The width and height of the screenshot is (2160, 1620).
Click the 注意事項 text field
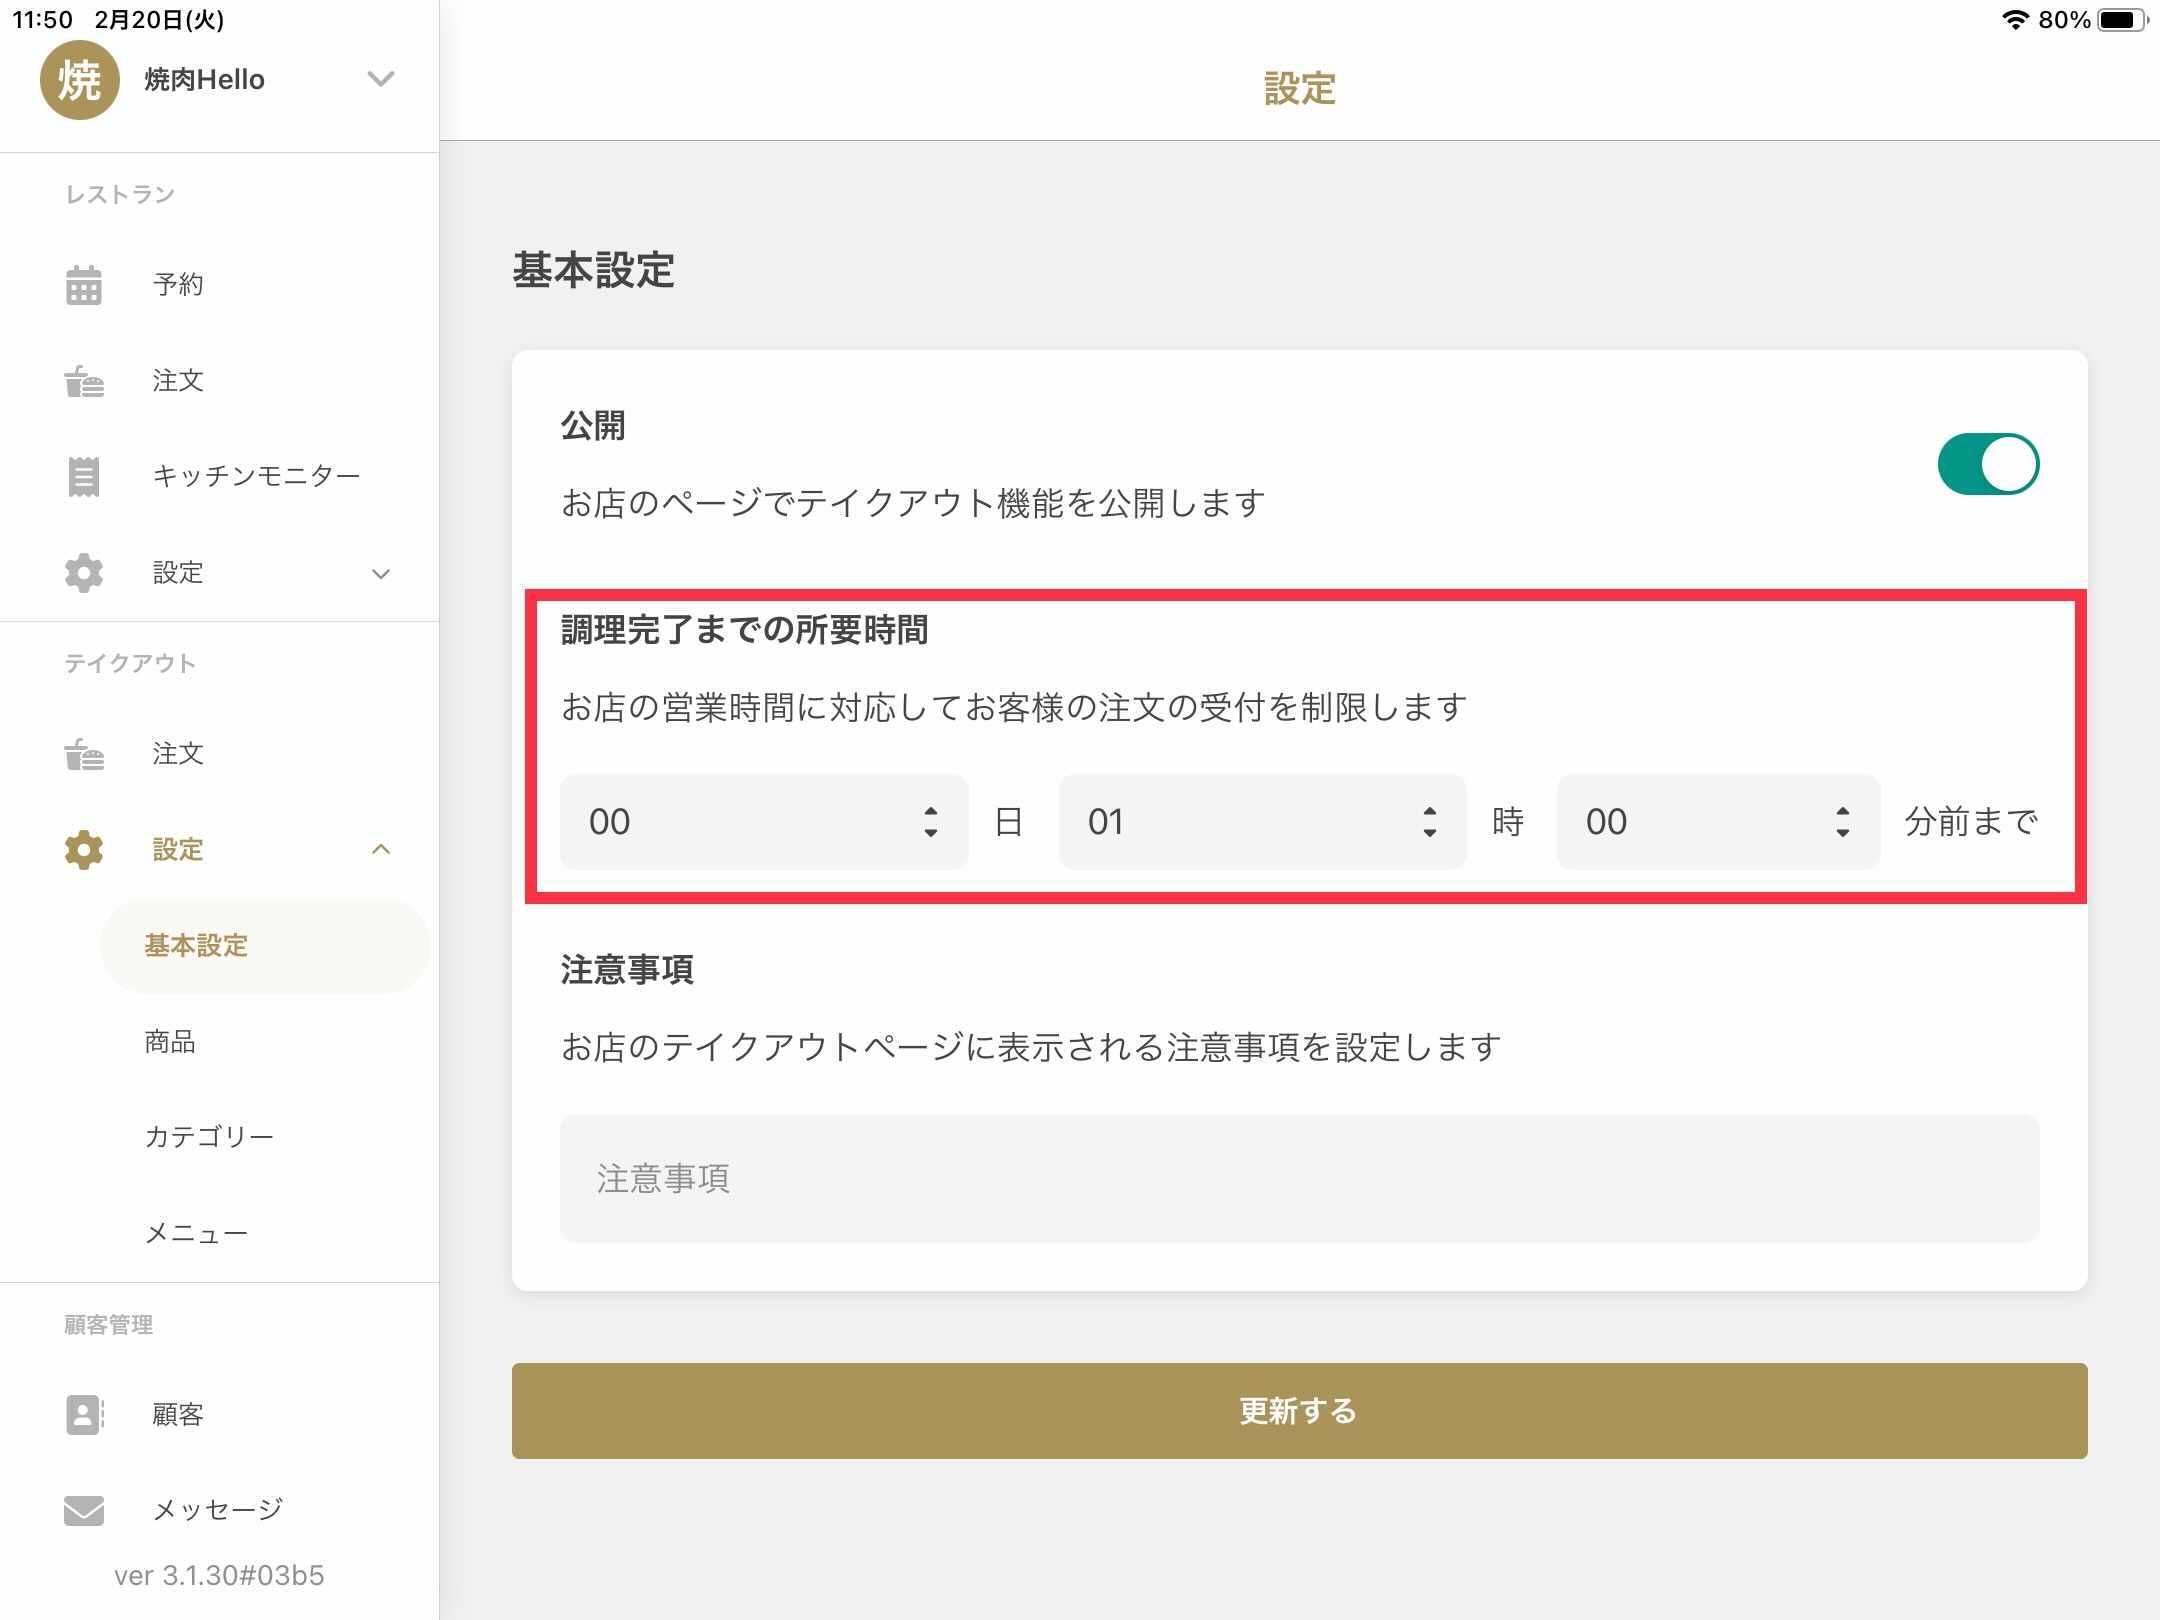click(1299, 1179)
